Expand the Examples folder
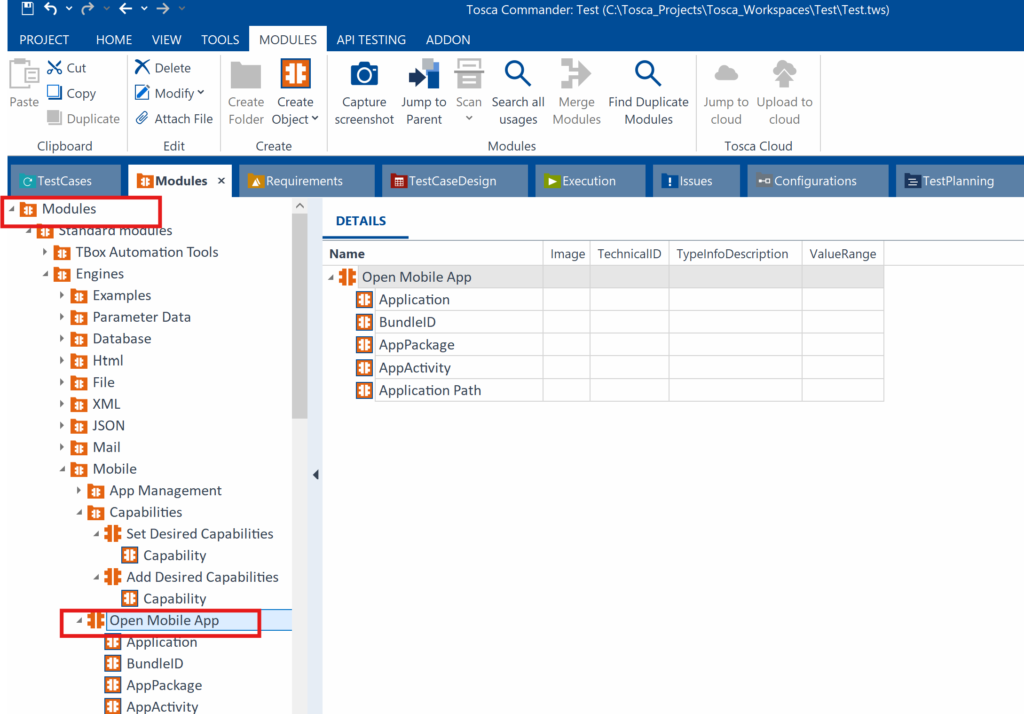The width and height of the screenshot is (1024, 714). click(x=62, y=296)
